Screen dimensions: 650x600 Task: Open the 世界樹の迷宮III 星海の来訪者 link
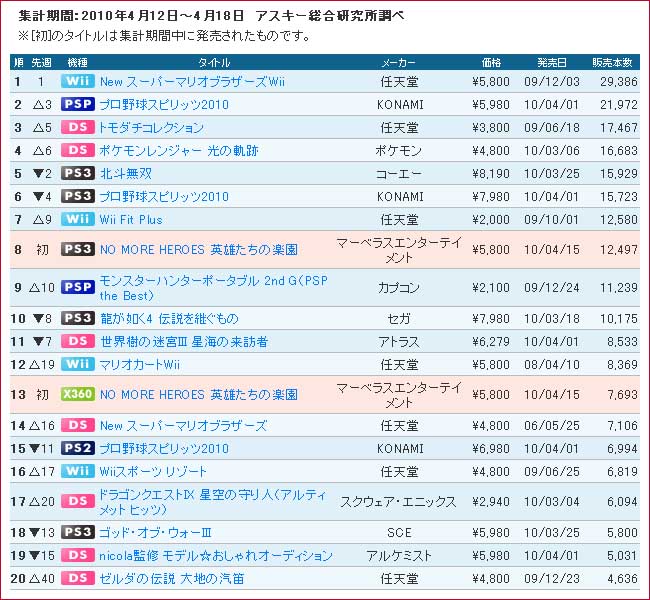tap(184, 342)
